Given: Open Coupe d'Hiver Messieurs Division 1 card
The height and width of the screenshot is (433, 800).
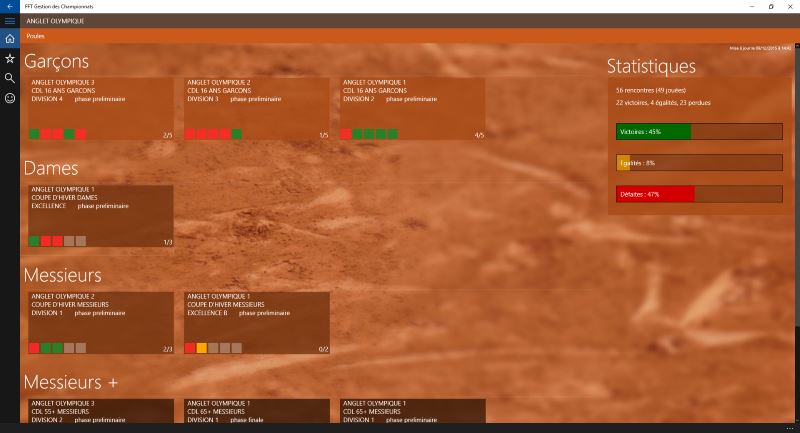Looking at the screenshot, I should click(x=101, y=323).
